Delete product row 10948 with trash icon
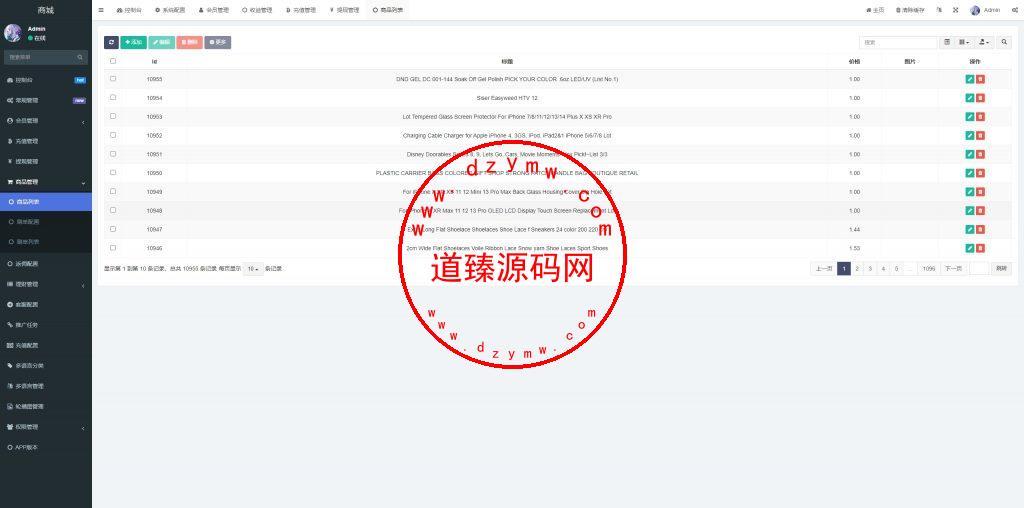Viewport: 1024px width, 508px height. tap(980, 211)
